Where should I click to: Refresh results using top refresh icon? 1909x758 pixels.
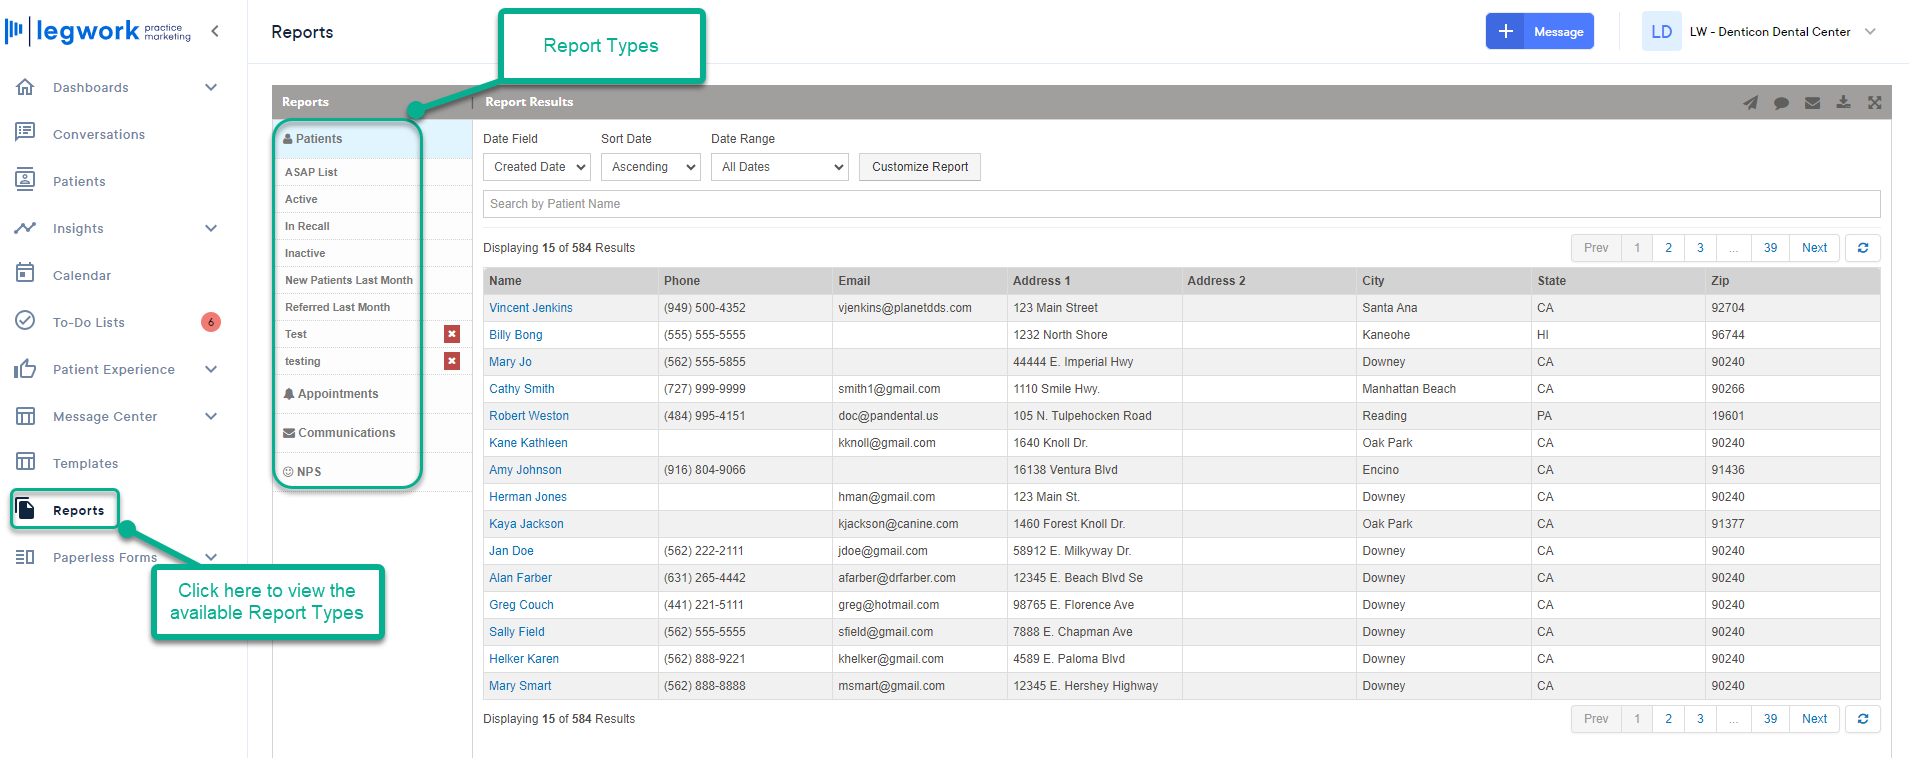(1863, 248)
